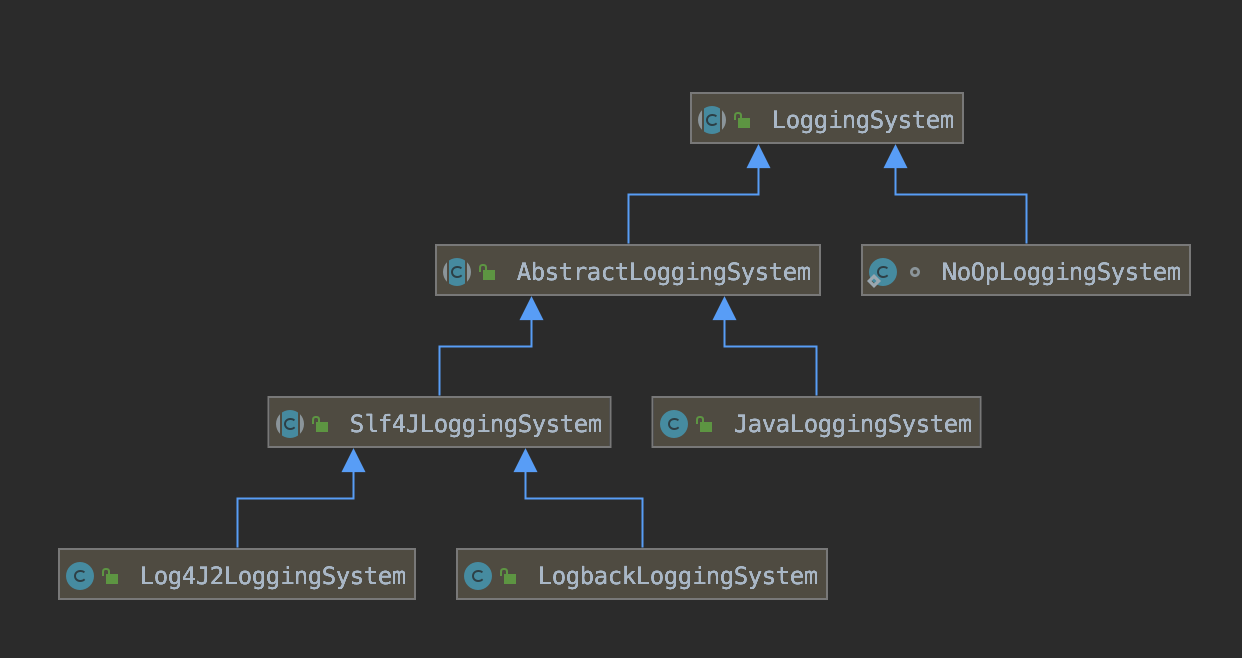Click the class icon of Log4J2LoggingSystem

point(80,576)
